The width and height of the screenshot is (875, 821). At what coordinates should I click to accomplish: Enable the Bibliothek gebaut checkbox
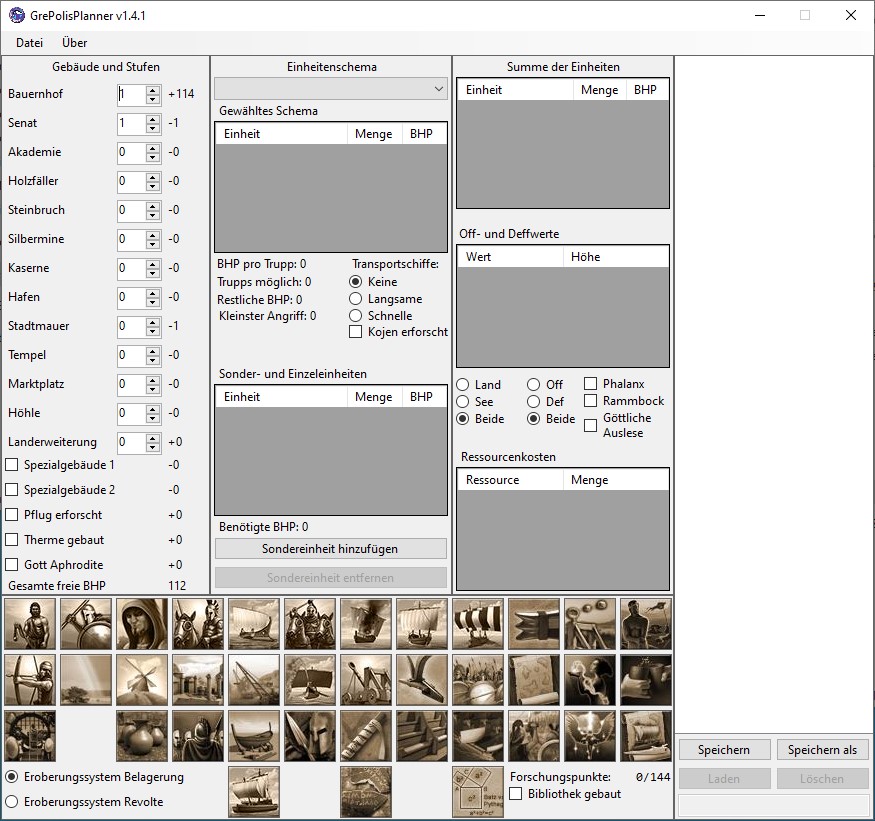coord(516,792)
